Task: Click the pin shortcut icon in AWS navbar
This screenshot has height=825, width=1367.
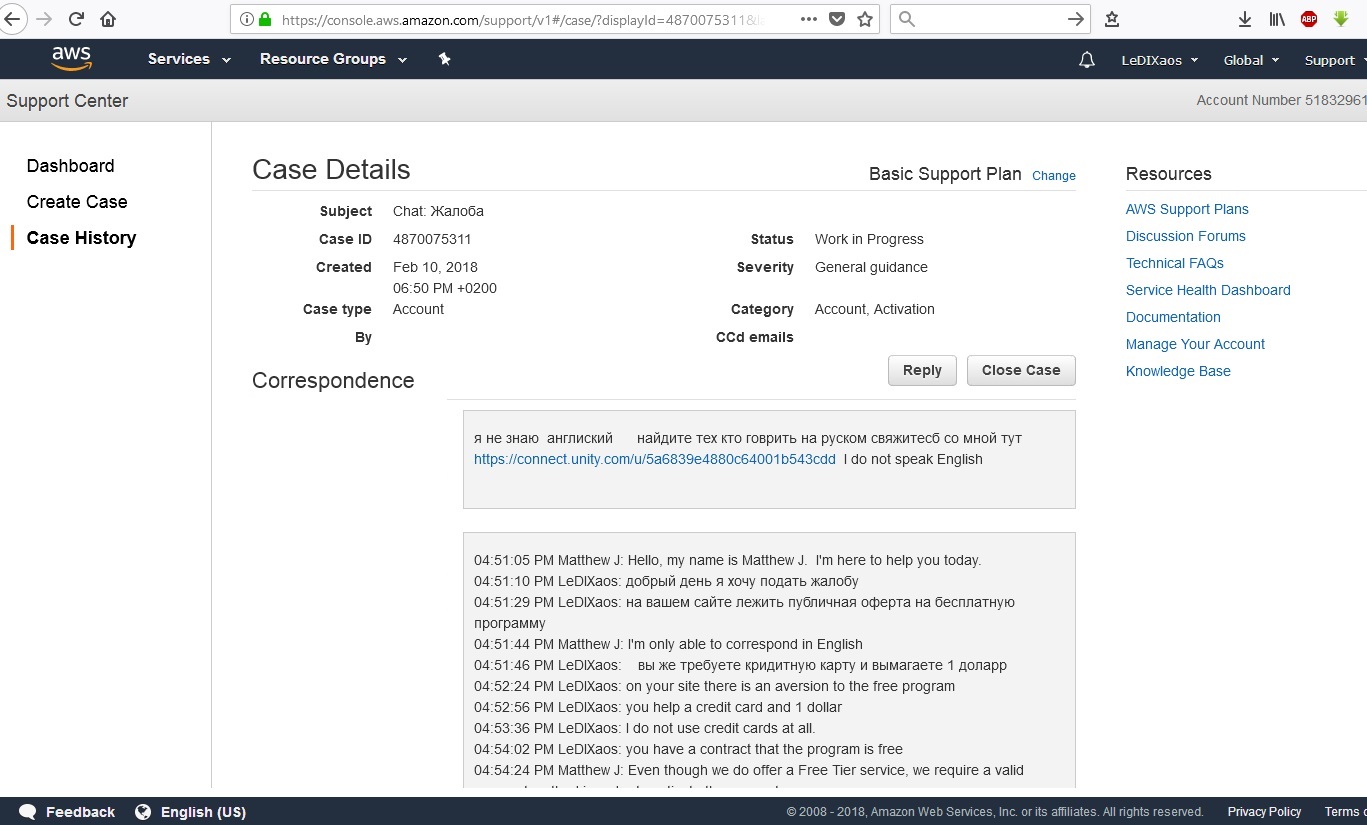Action: tap(445, 59)
